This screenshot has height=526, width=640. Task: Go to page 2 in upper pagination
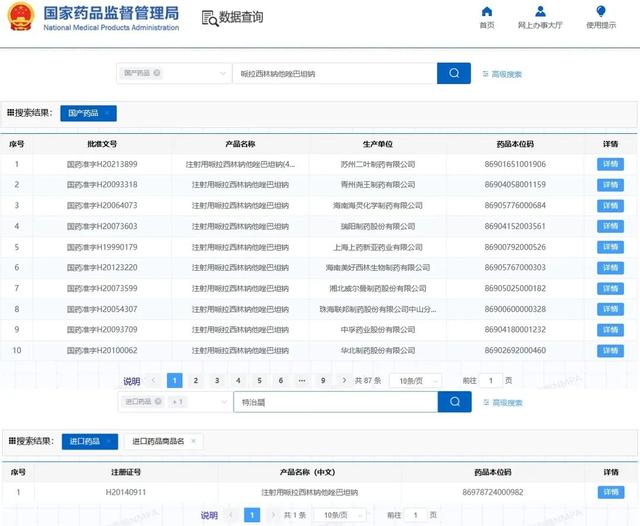pos(196,380)
